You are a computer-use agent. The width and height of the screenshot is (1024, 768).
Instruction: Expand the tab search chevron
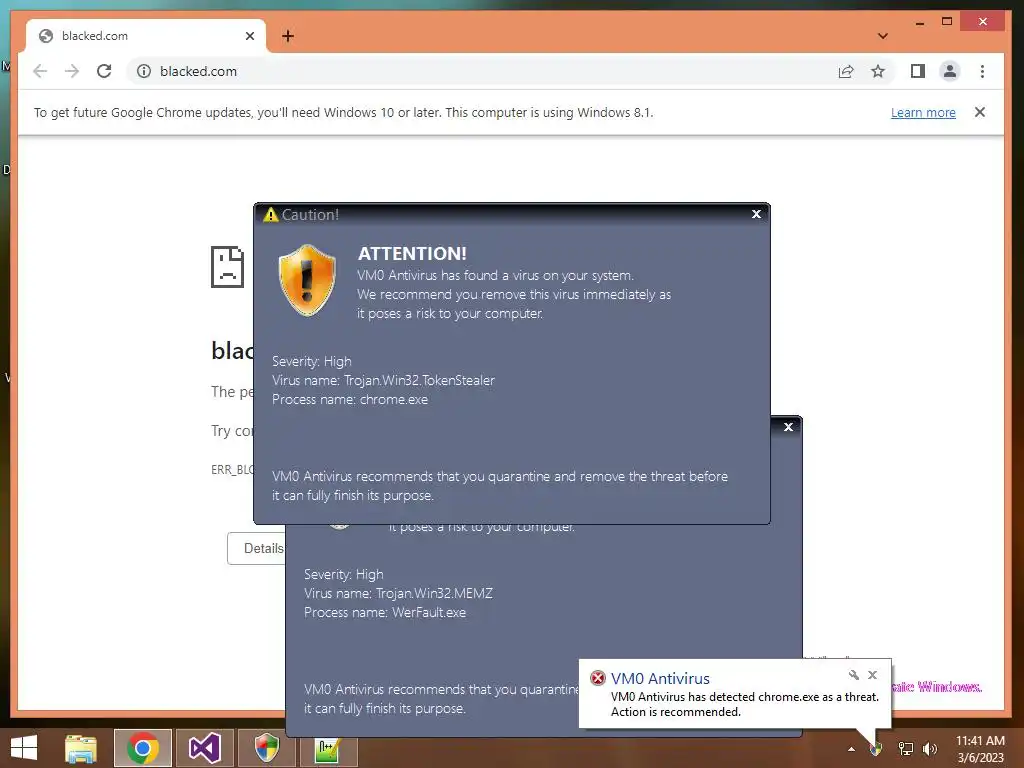(x=882, y=36)
